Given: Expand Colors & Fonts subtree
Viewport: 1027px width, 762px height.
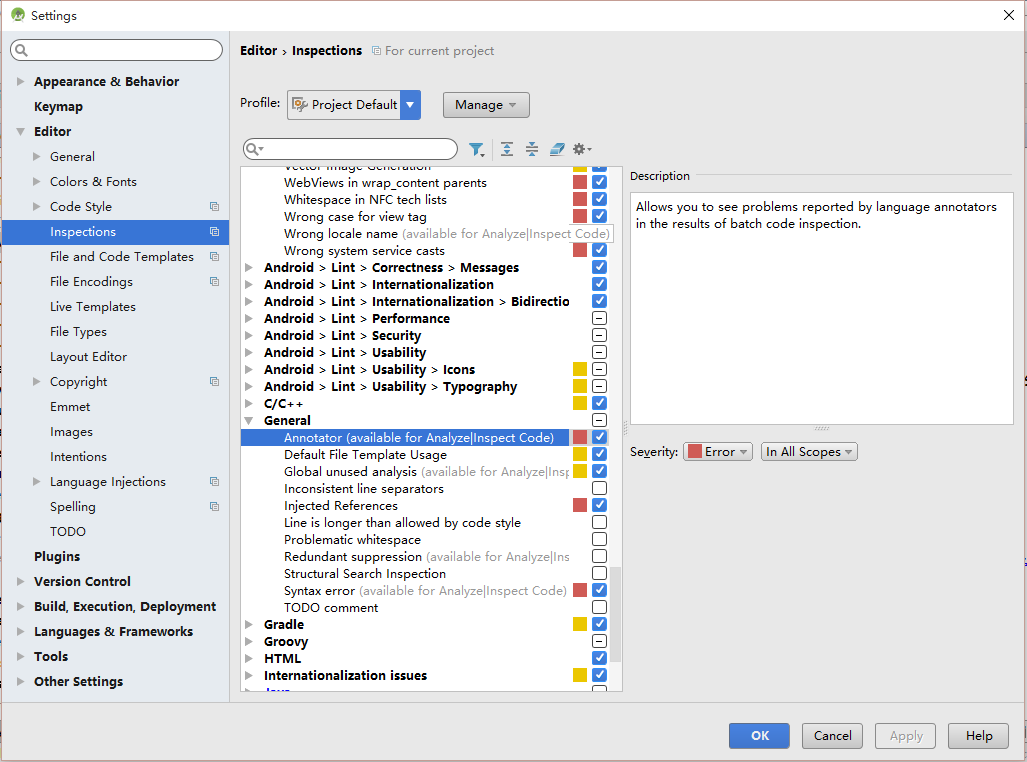Looking at the screenshot, I should click(x=37, y=181).
